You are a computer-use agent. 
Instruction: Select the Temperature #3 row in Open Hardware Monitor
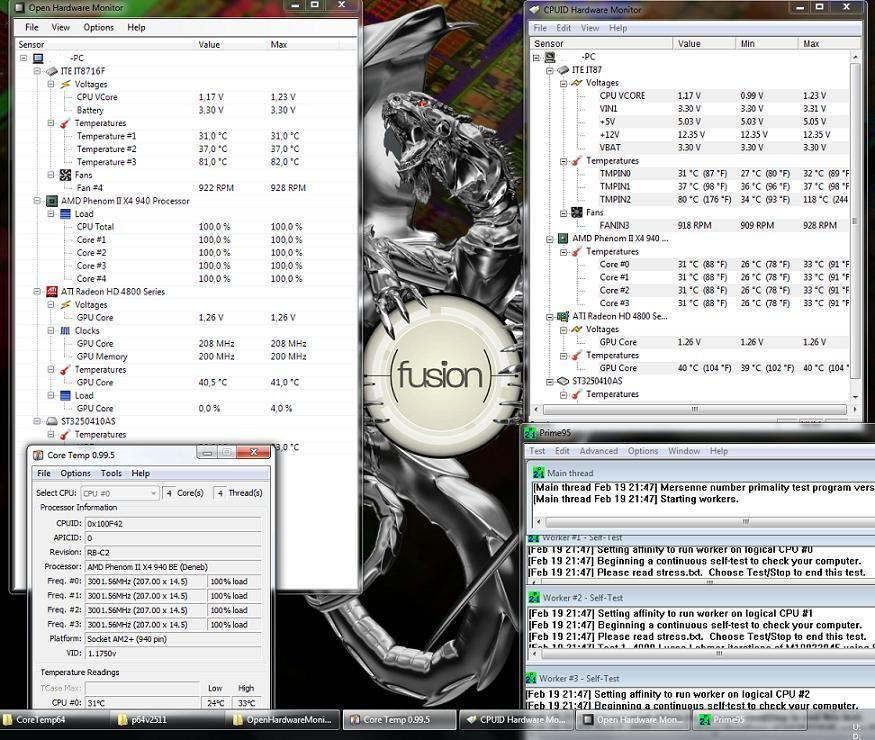pos(187,162)
